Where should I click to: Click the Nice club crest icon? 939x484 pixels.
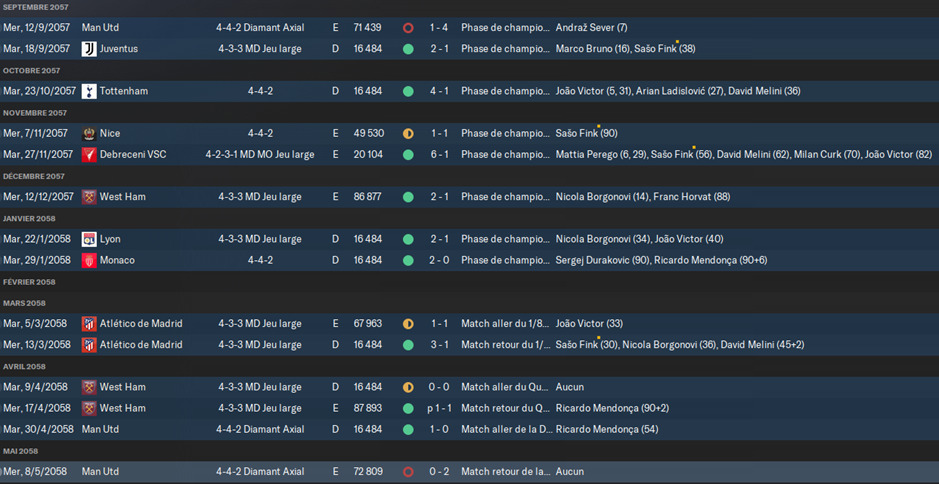[89, 134]
